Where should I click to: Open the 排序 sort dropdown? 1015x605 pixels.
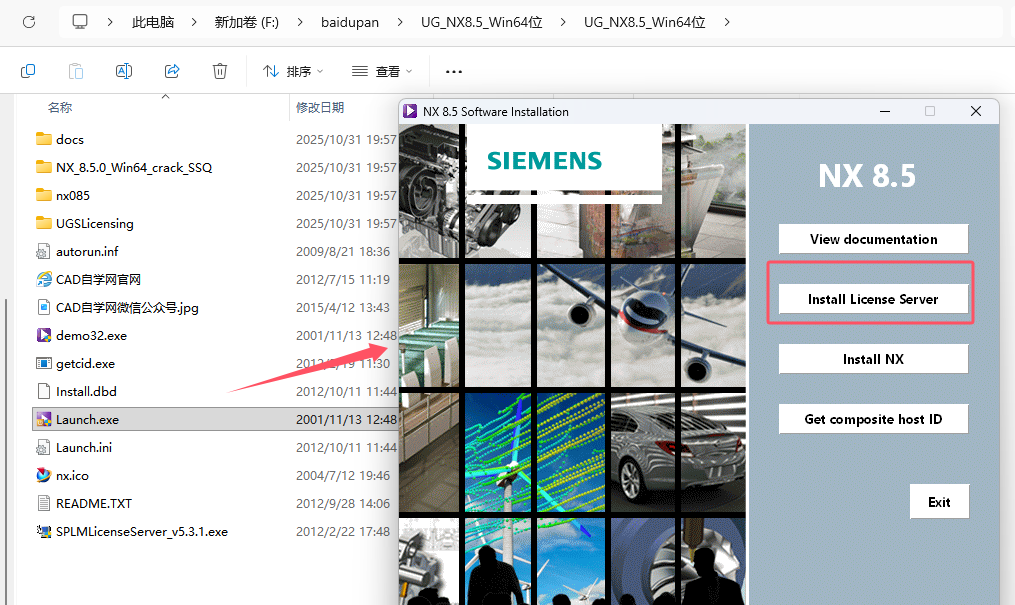pos(293,71)
